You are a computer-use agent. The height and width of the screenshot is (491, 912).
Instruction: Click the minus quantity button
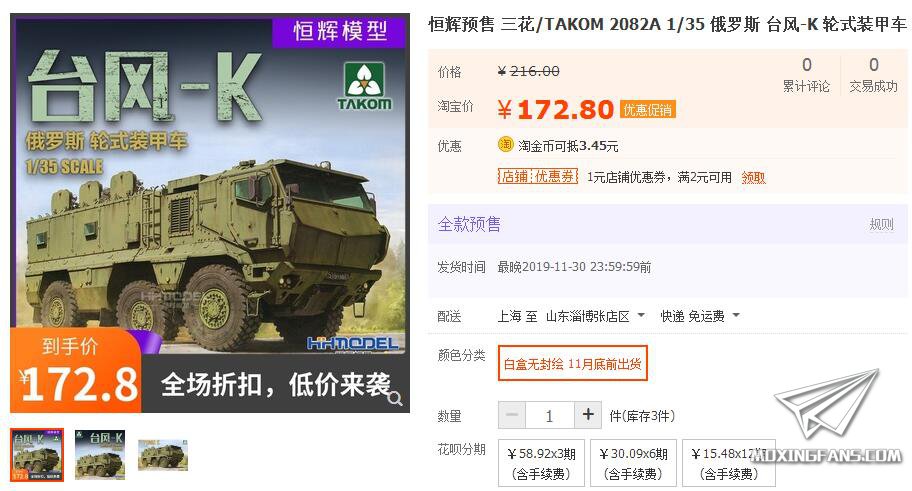pyautogui.click(x=512, y=415)
